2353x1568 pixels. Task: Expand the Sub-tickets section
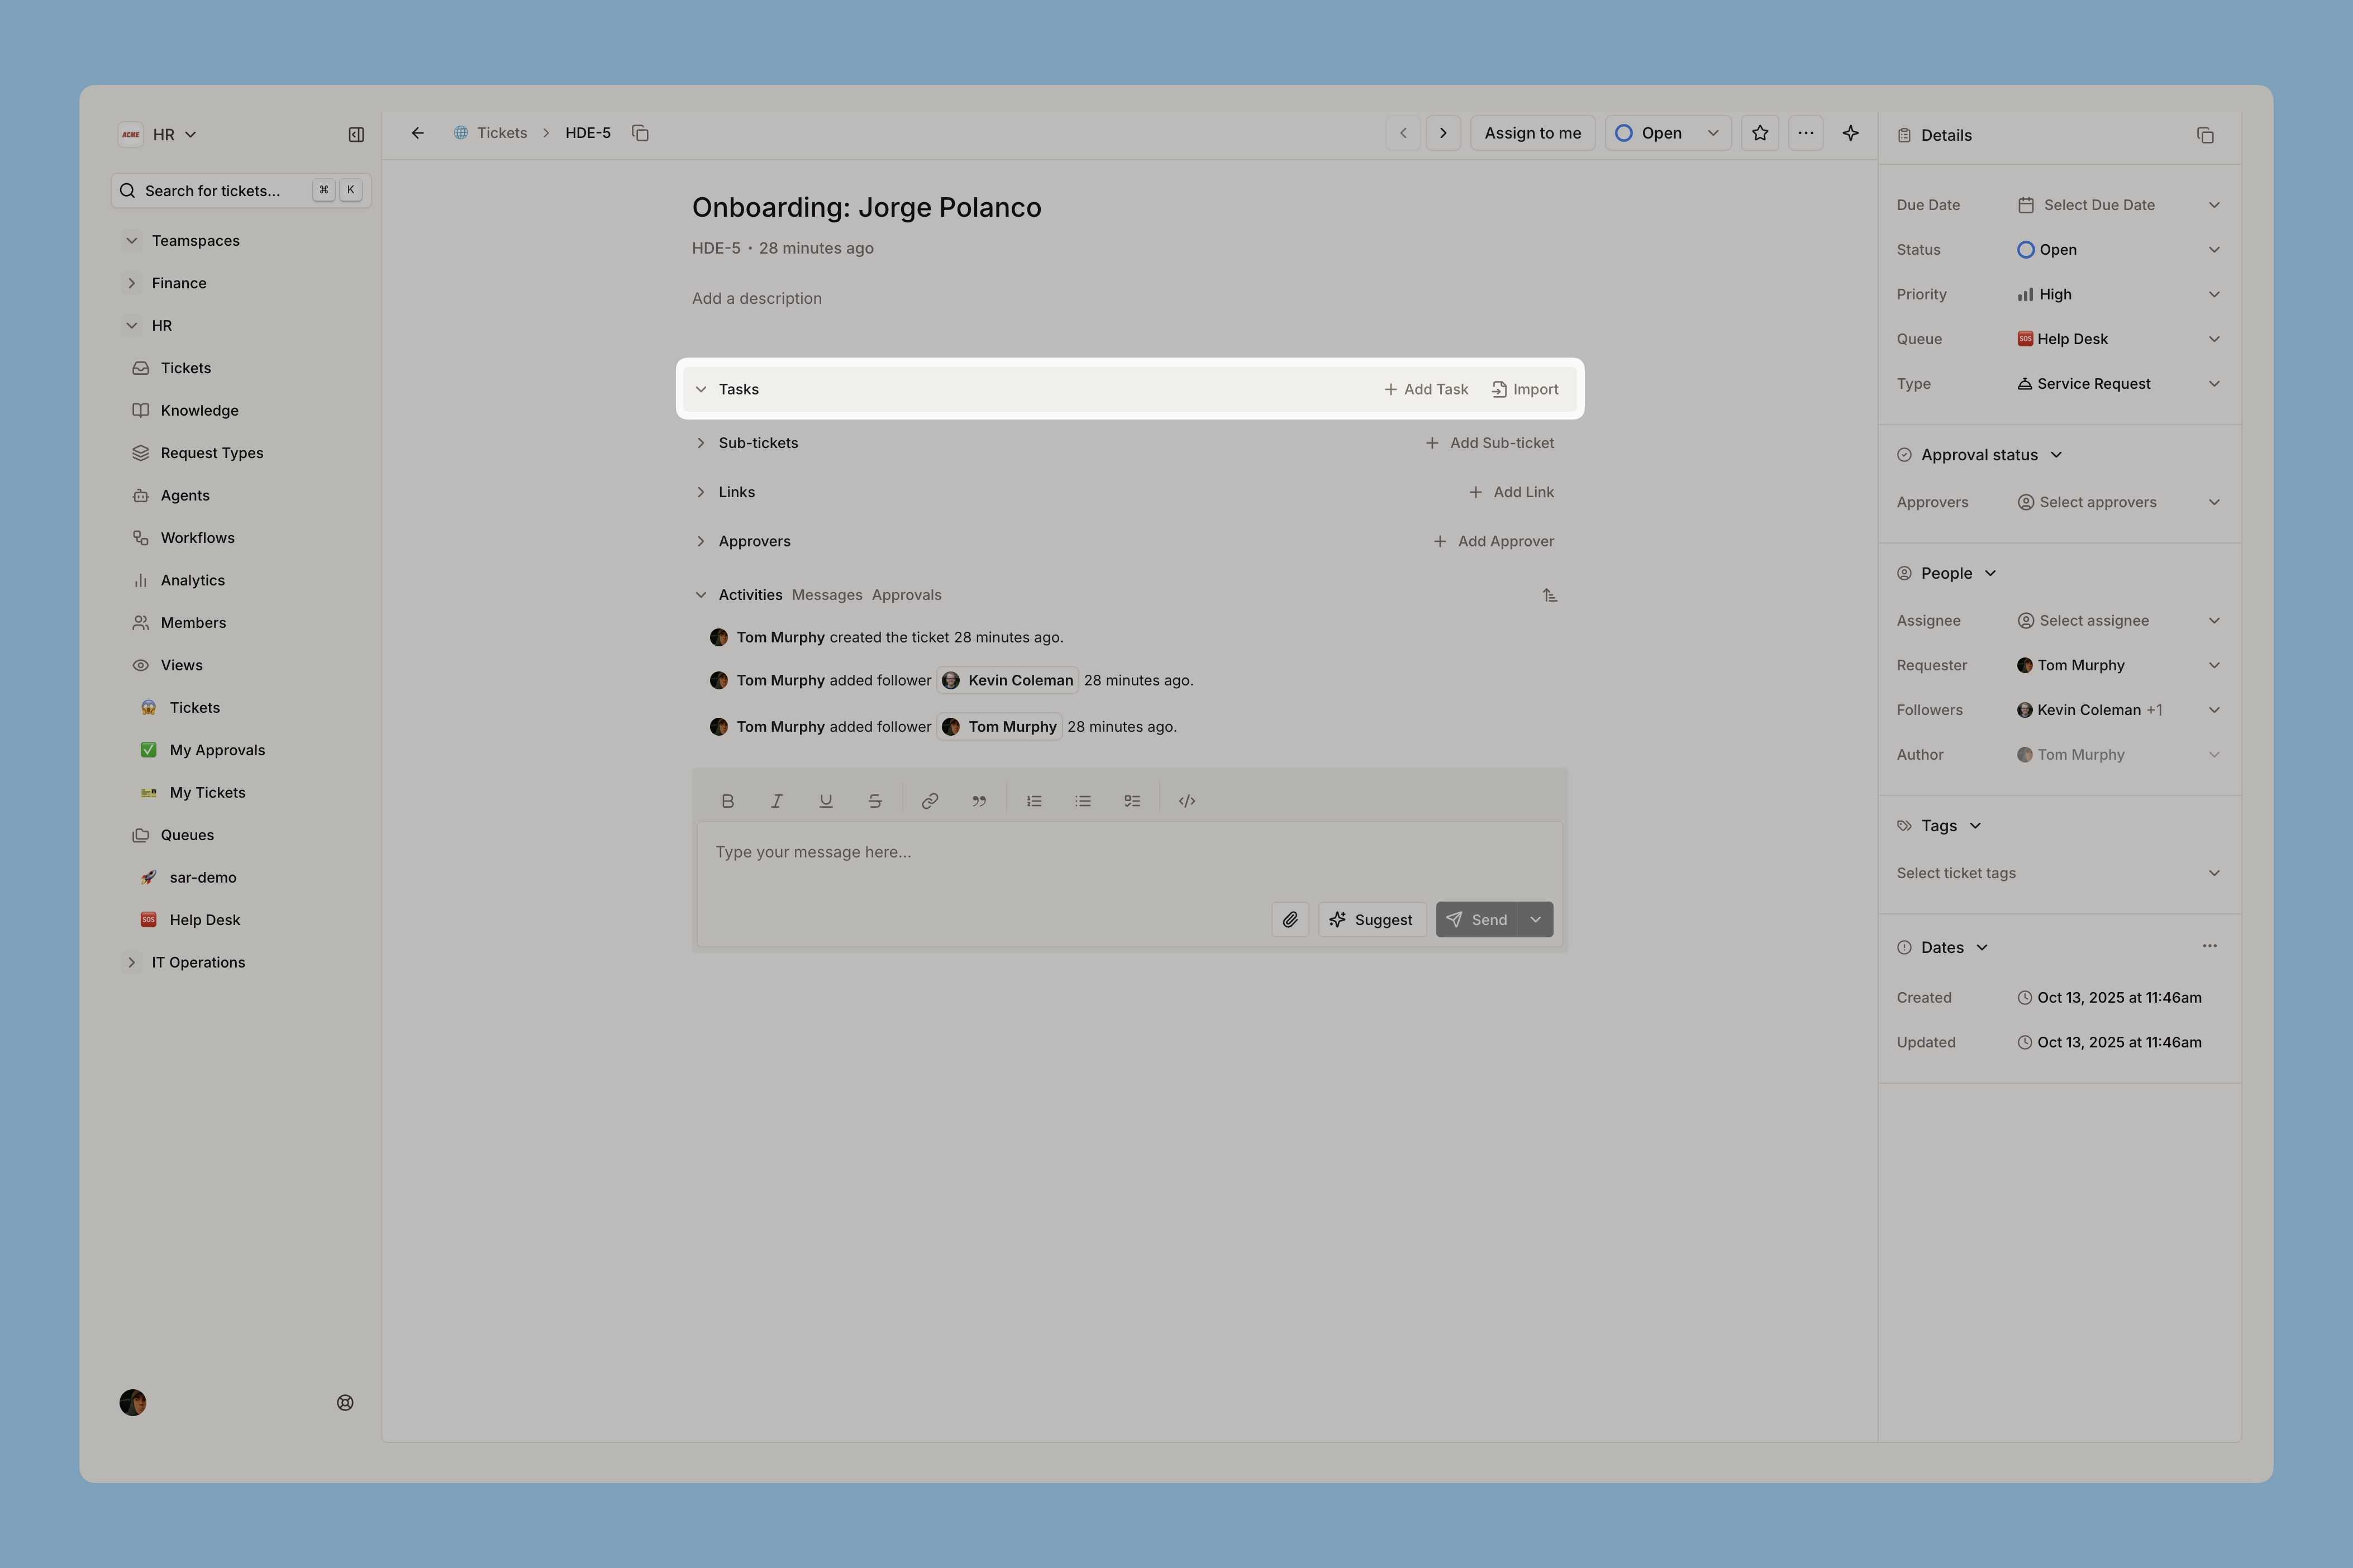point(701,443)
